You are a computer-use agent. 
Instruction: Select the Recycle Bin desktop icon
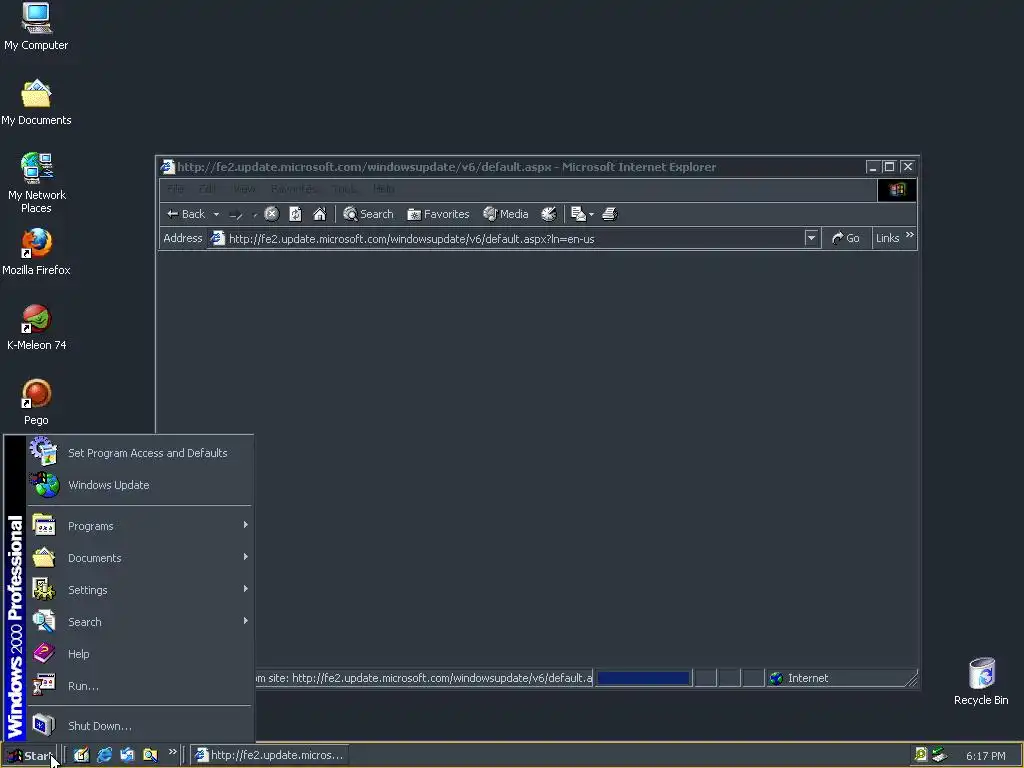981,682
